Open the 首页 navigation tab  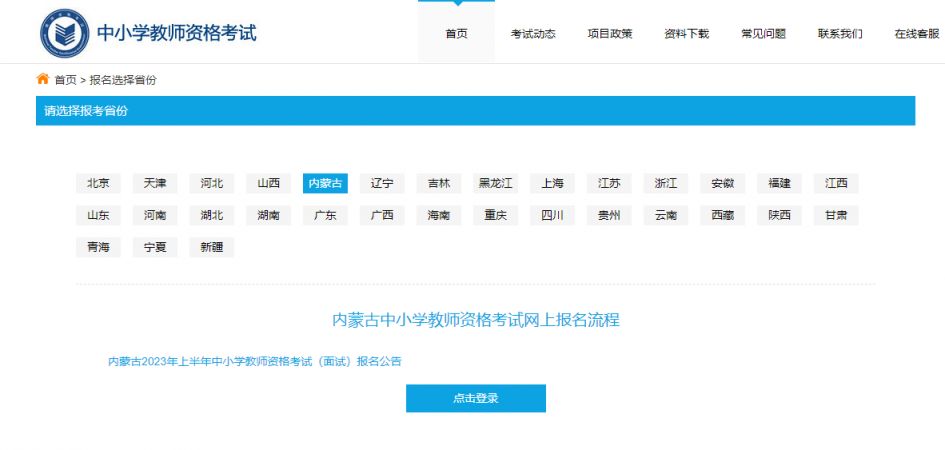coord(456,34)
